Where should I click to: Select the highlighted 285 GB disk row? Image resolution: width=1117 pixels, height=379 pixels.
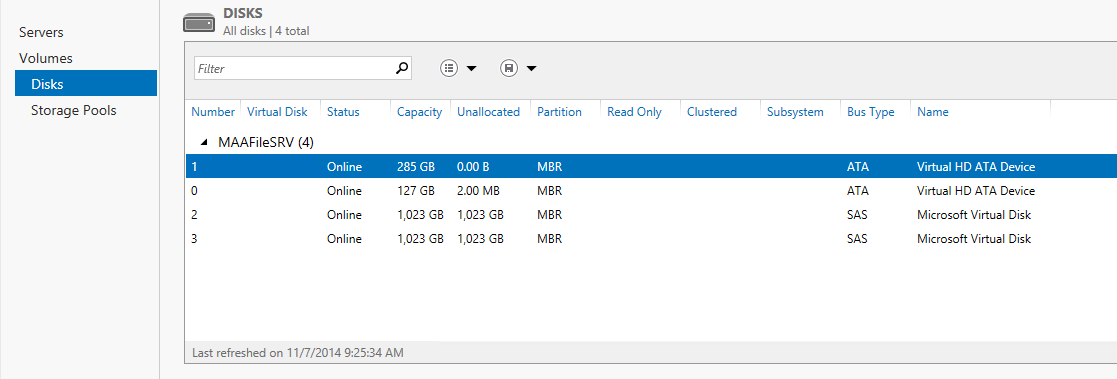click(x=650, y=167)
